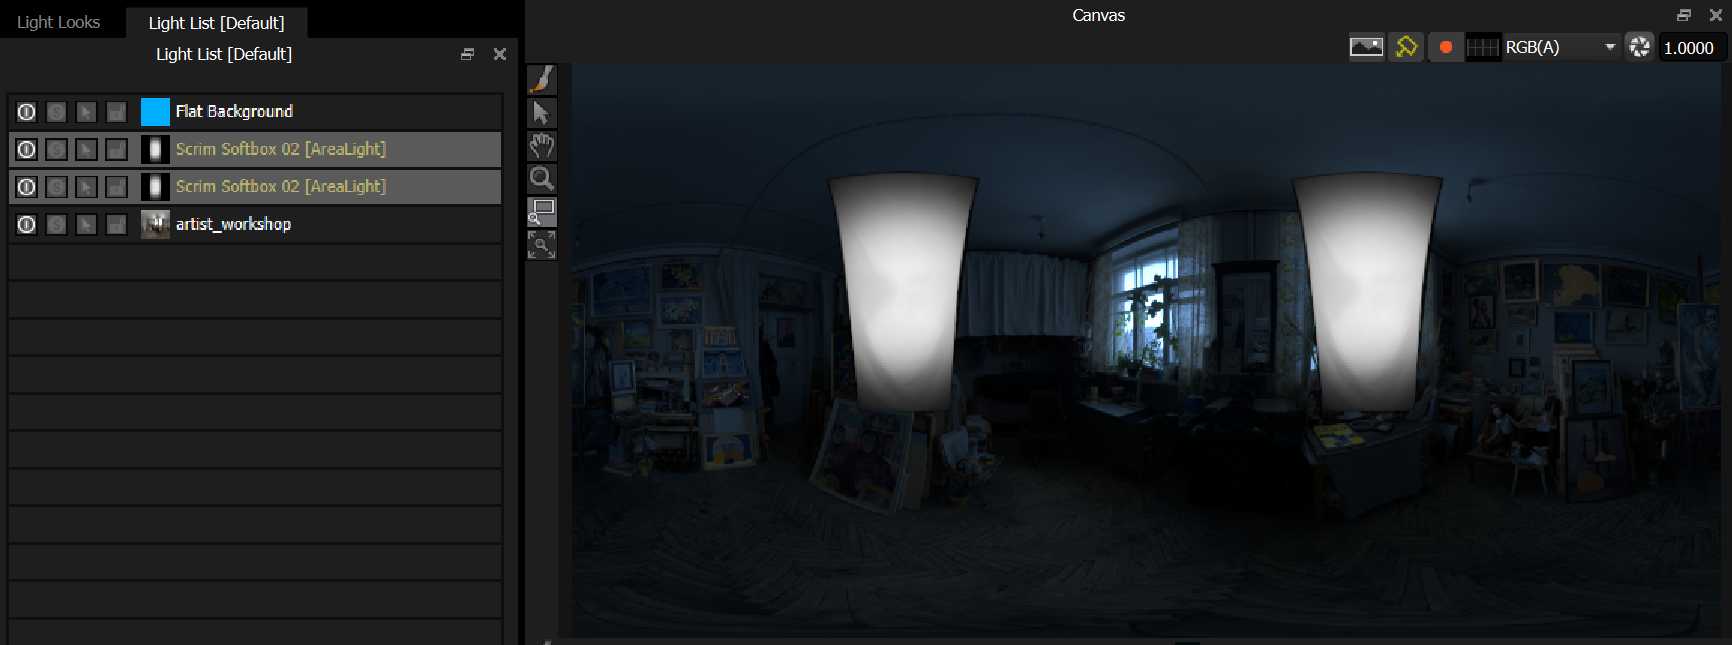
Task: Click the right softbox light on canvas
Action: (x=1368, y=294)
